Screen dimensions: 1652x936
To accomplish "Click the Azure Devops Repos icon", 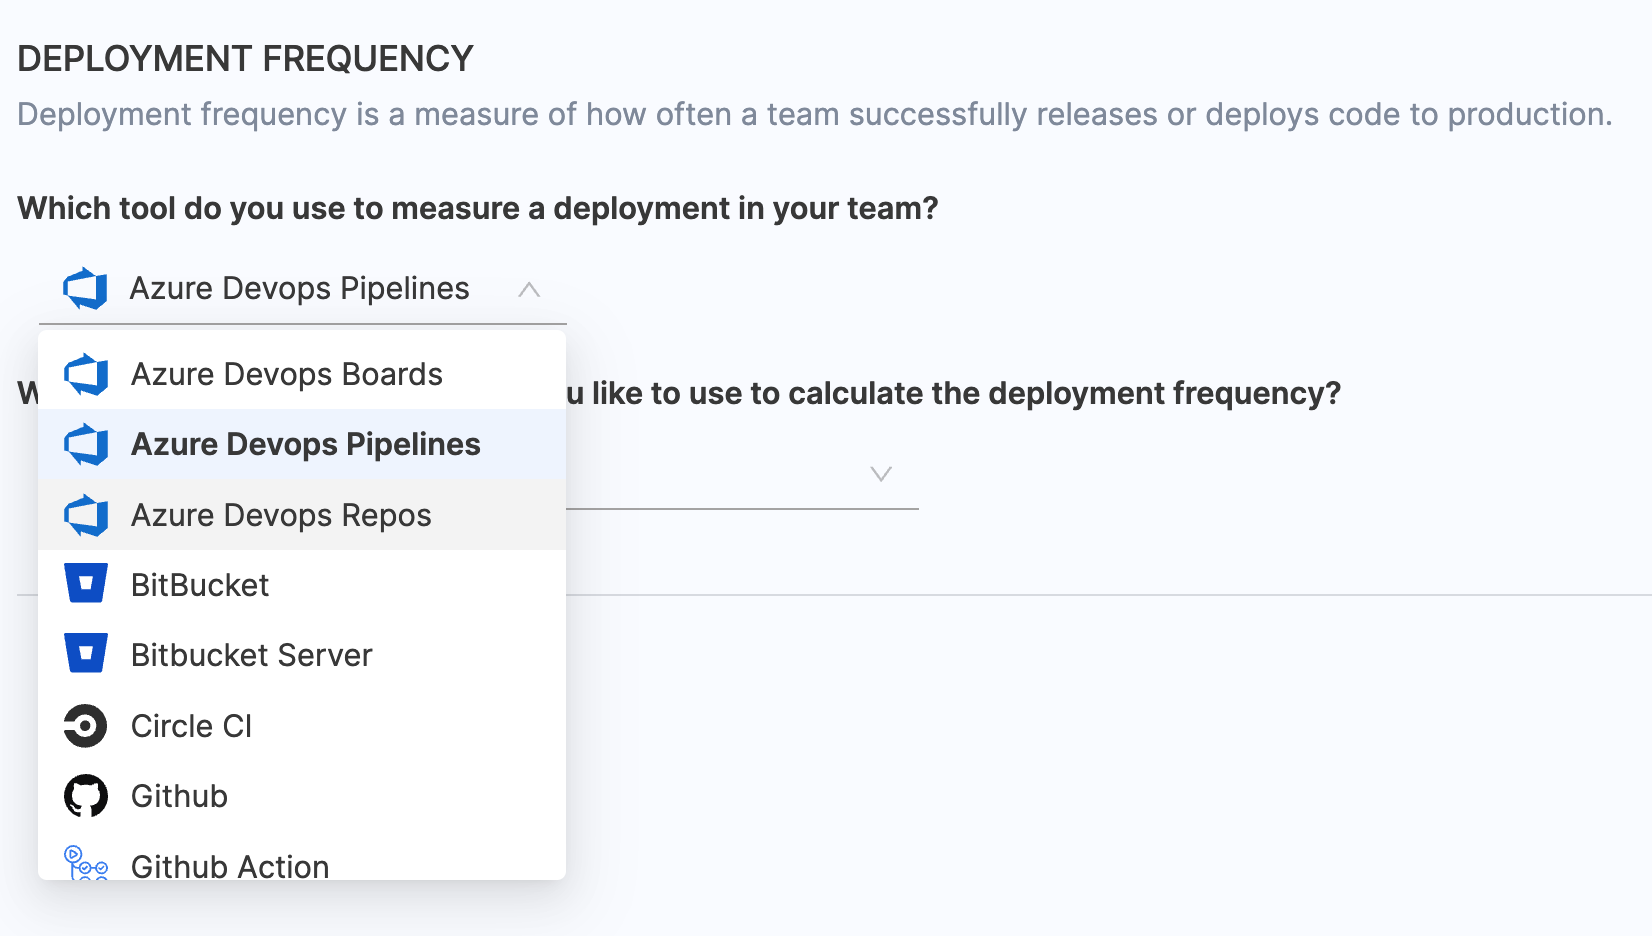I will point(86,516).
